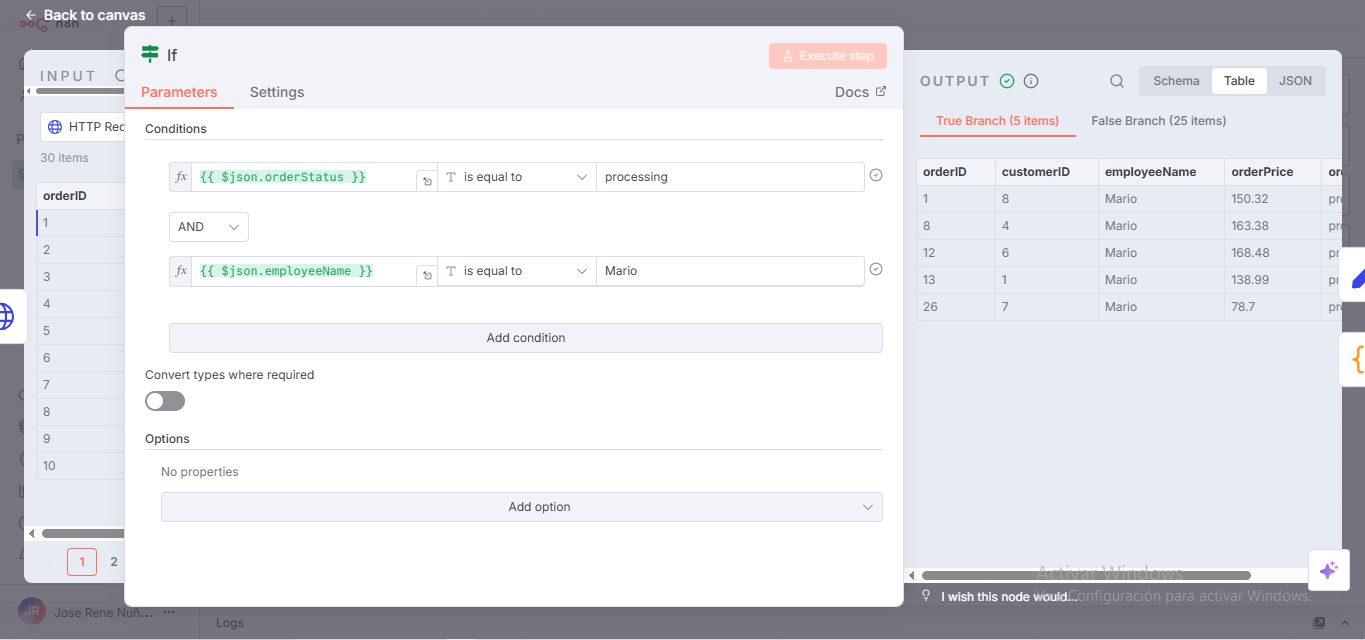Click the input panel horizontal scrollbar
This screenshot has height=640, width=1365.
click(83, 533)
